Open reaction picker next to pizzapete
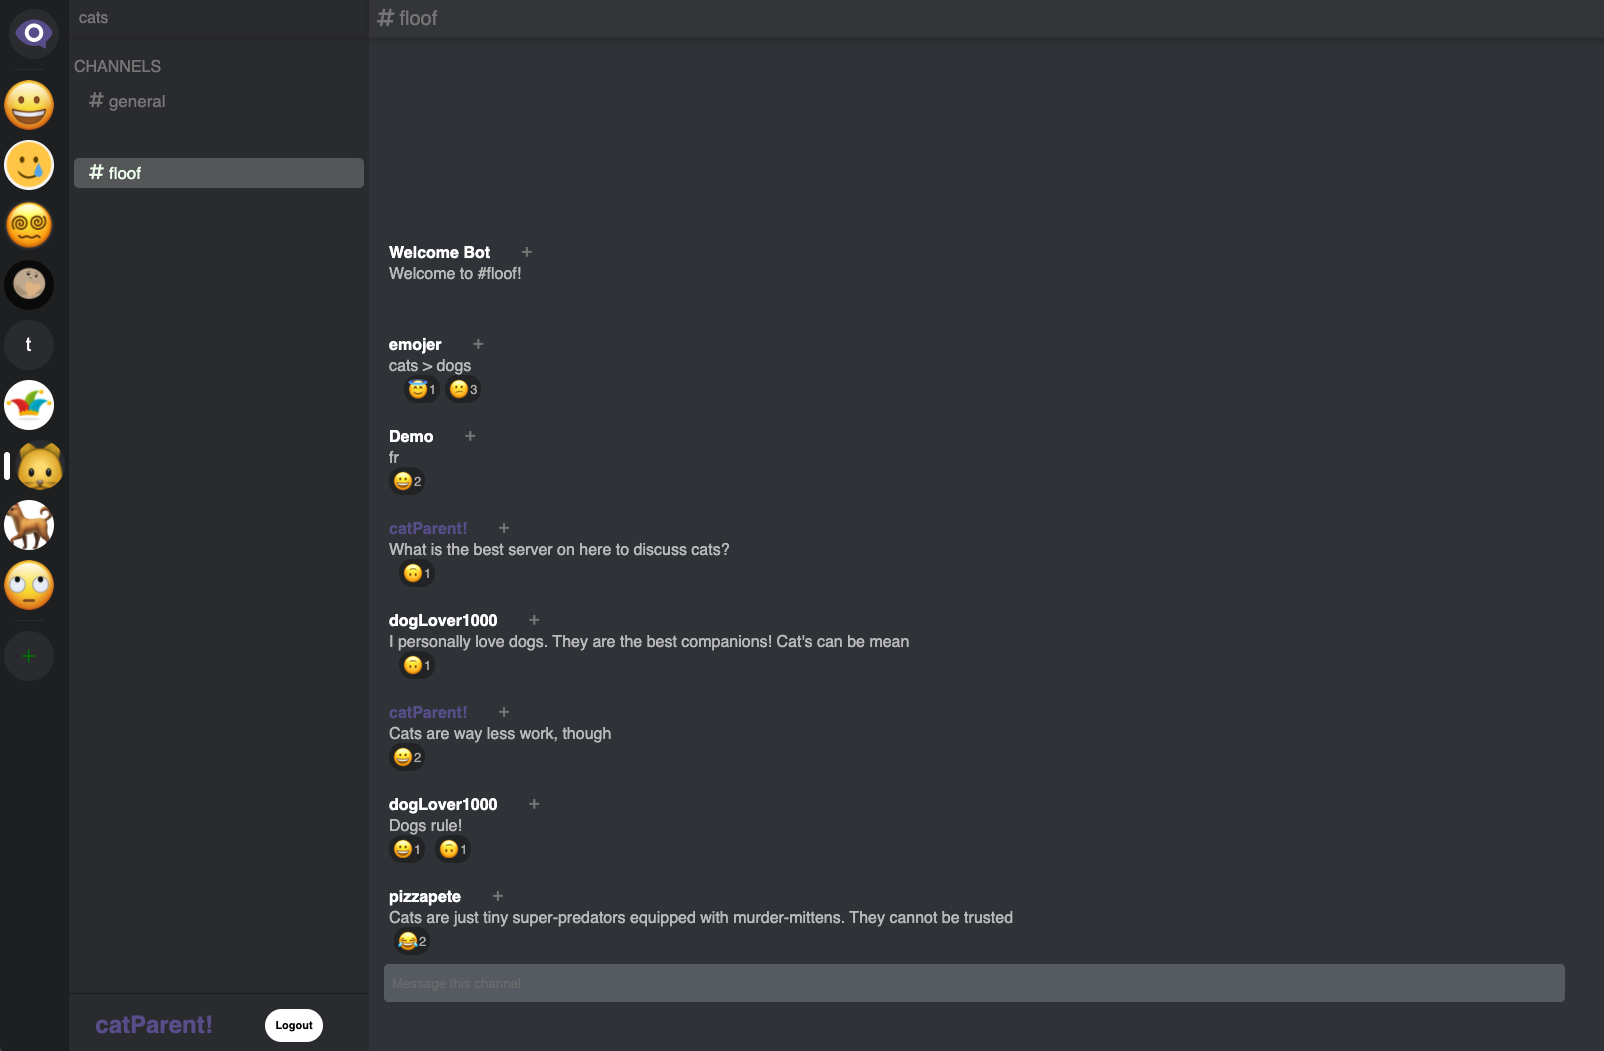 pos(498,896)
